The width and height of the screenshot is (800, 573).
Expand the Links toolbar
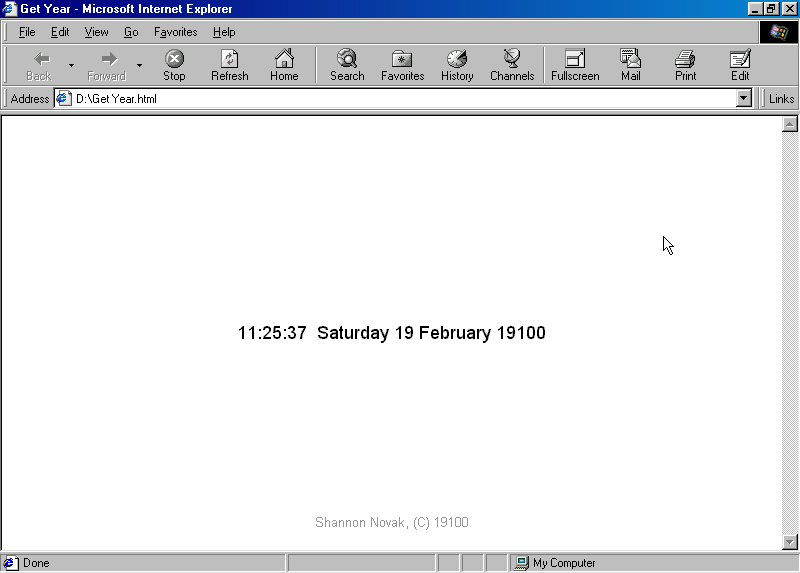click(x=781, y=98)
